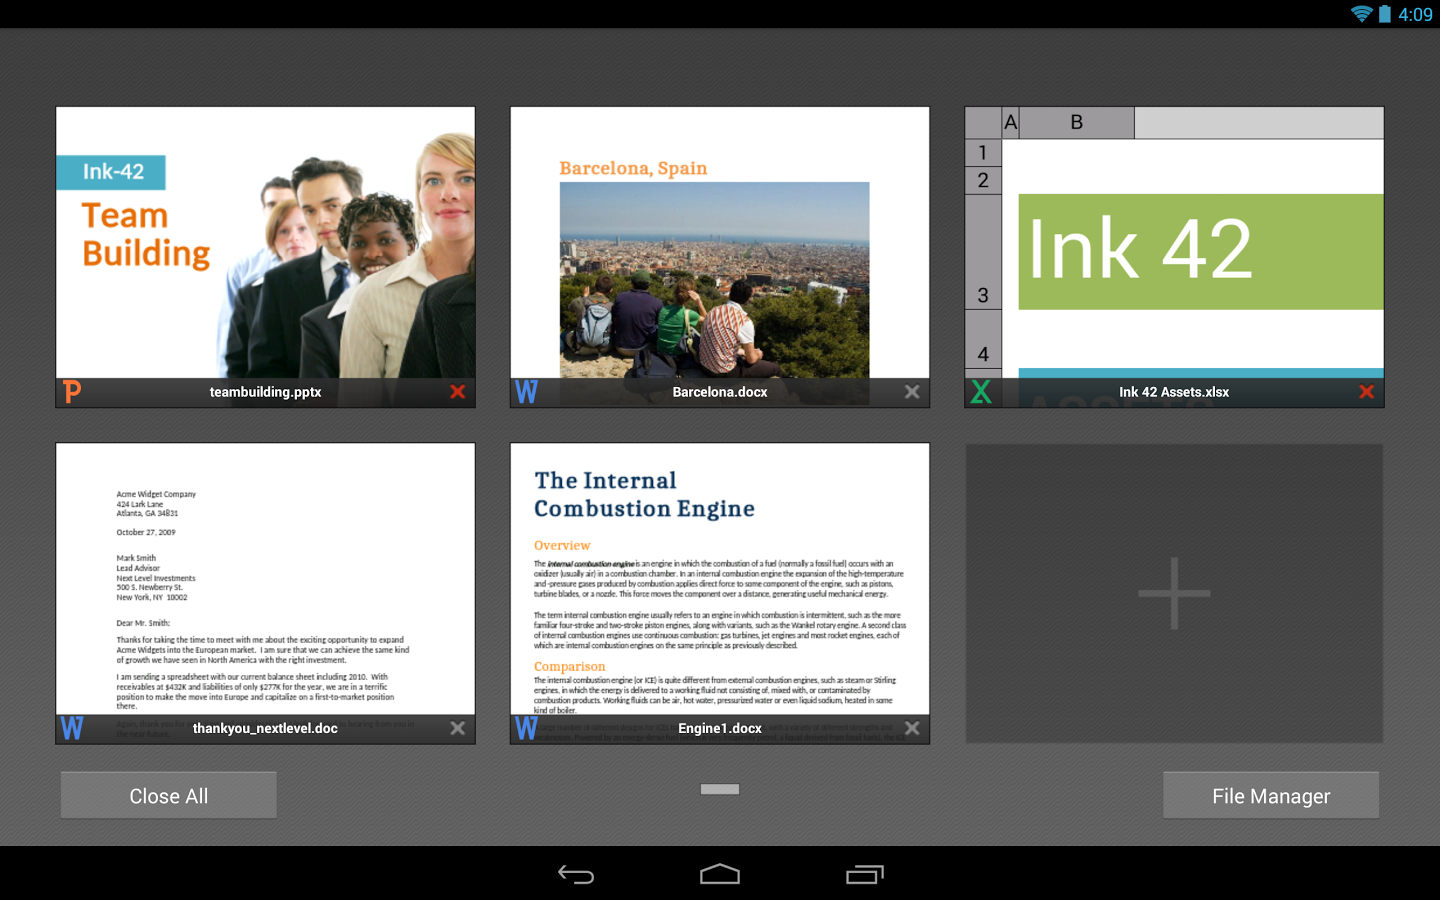The width and height of the screenshot is (1440, 900).
Task: Close Ink 42 Assets.xlsx using red X
Action: coord(1366,392)
